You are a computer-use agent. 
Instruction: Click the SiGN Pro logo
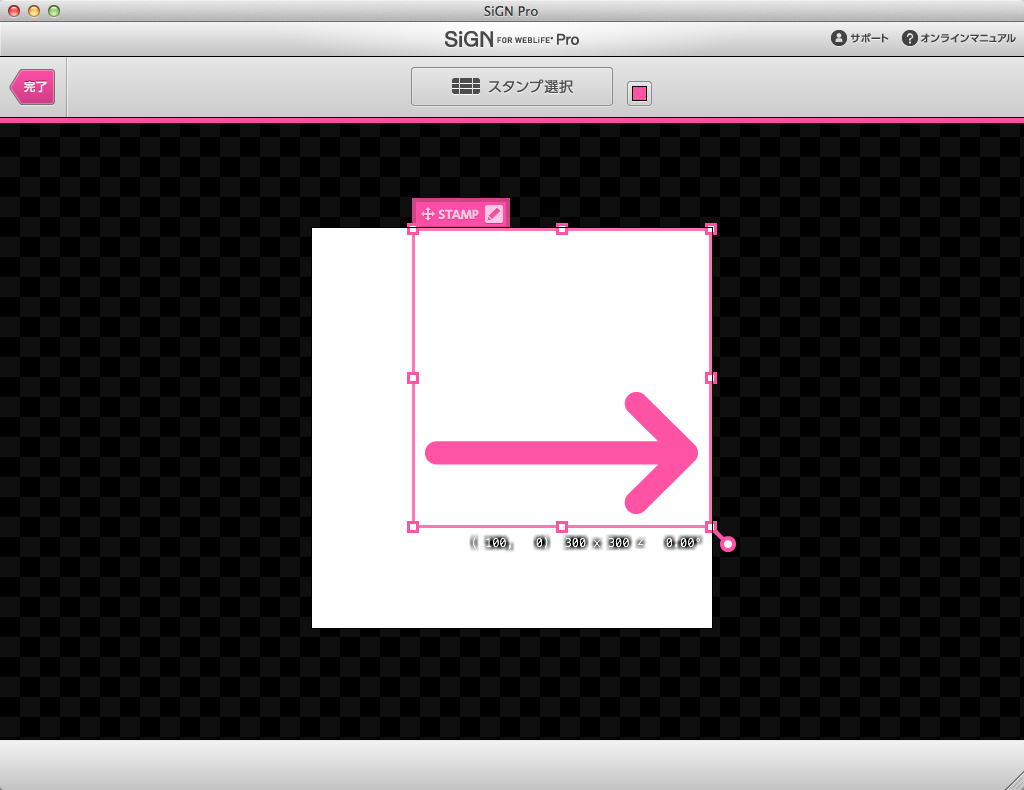[x=511, y=39]
